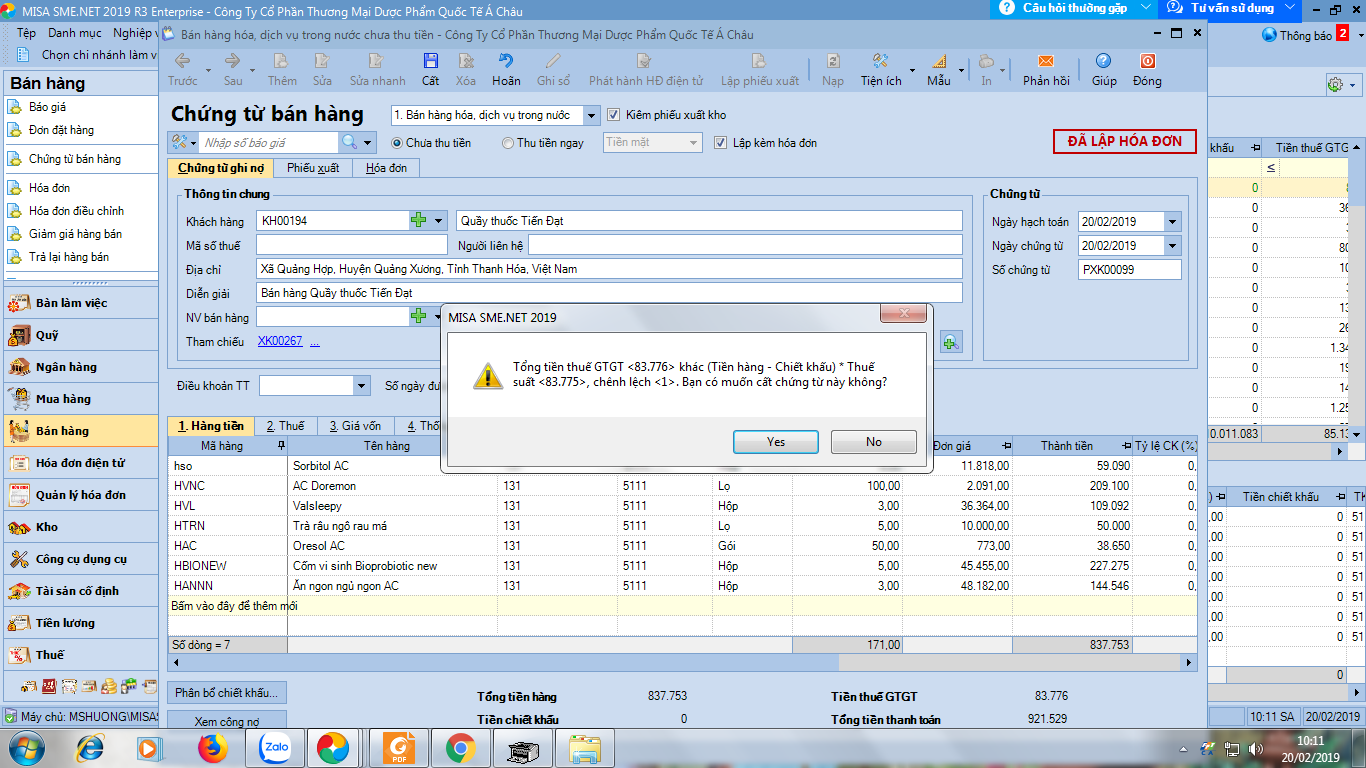
Task: Click right arrow of the grid horizontal scrollbar
Action: (x=1189, y=663)
